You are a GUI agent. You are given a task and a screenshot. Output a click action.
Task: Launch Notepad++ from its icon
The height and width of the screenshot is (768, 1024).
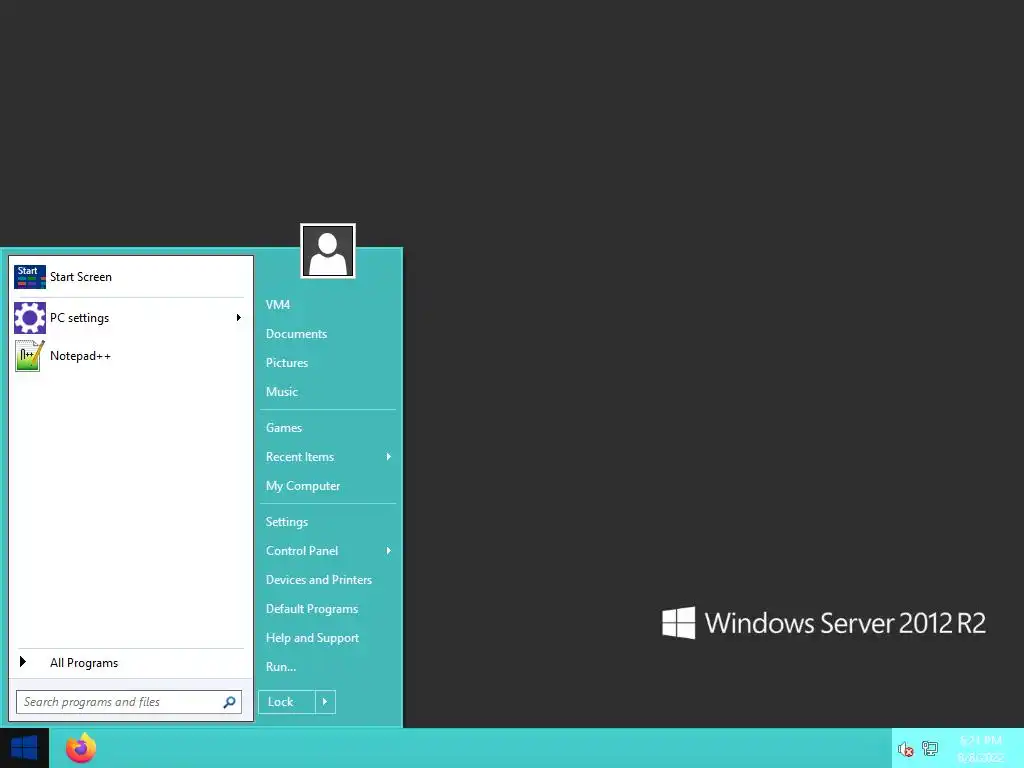click(30, 356)
